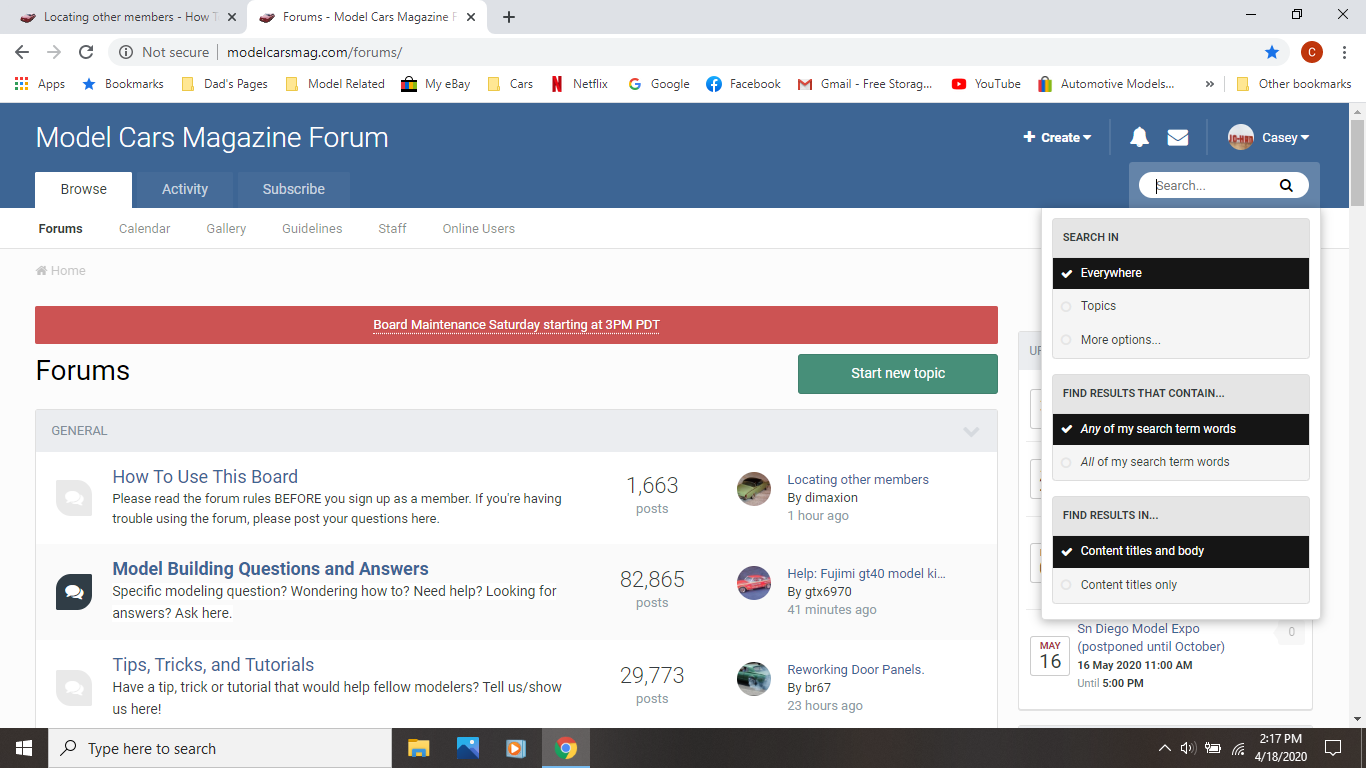This screenshot has height=768, width=1366.
Task: Open the notifications bell icon
Action: (x=1139, y=138)
